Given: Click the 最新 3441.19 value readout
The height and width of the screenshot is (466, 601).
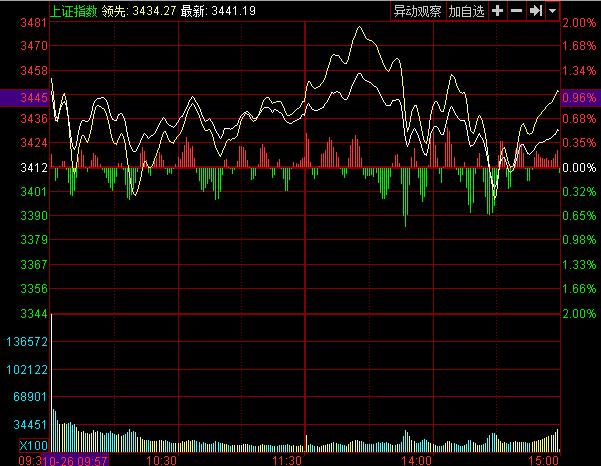Looking at the screenshot, I should [x=217, y=11].
